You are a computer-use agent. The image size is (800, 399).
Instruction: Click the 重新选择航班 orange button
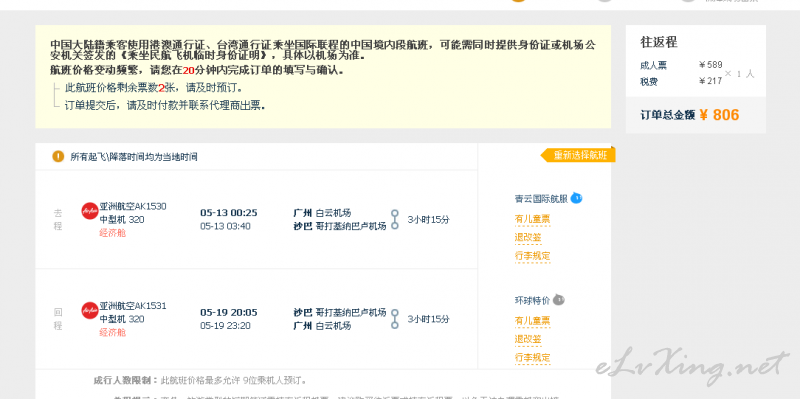click(x=578, y=155)
